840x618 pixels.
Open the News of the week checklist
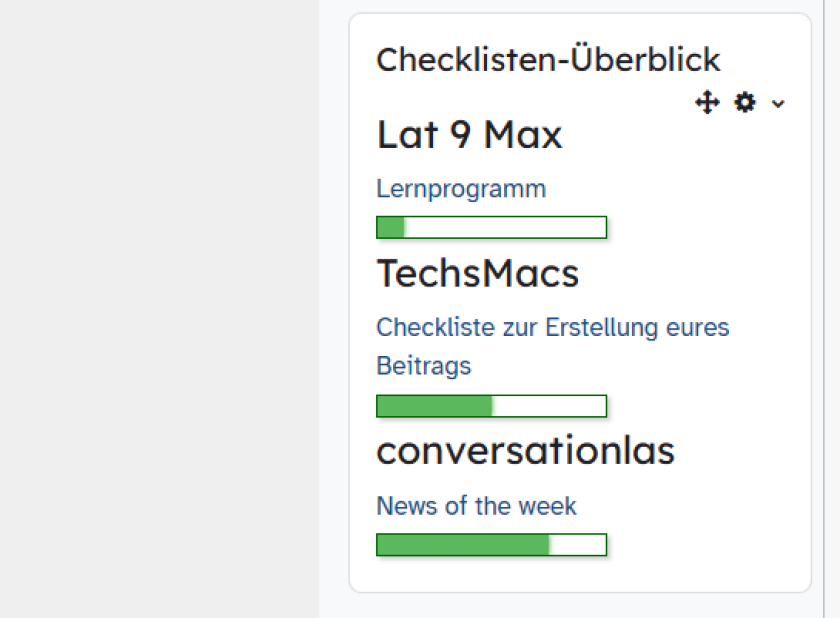(x=476, y=506)
